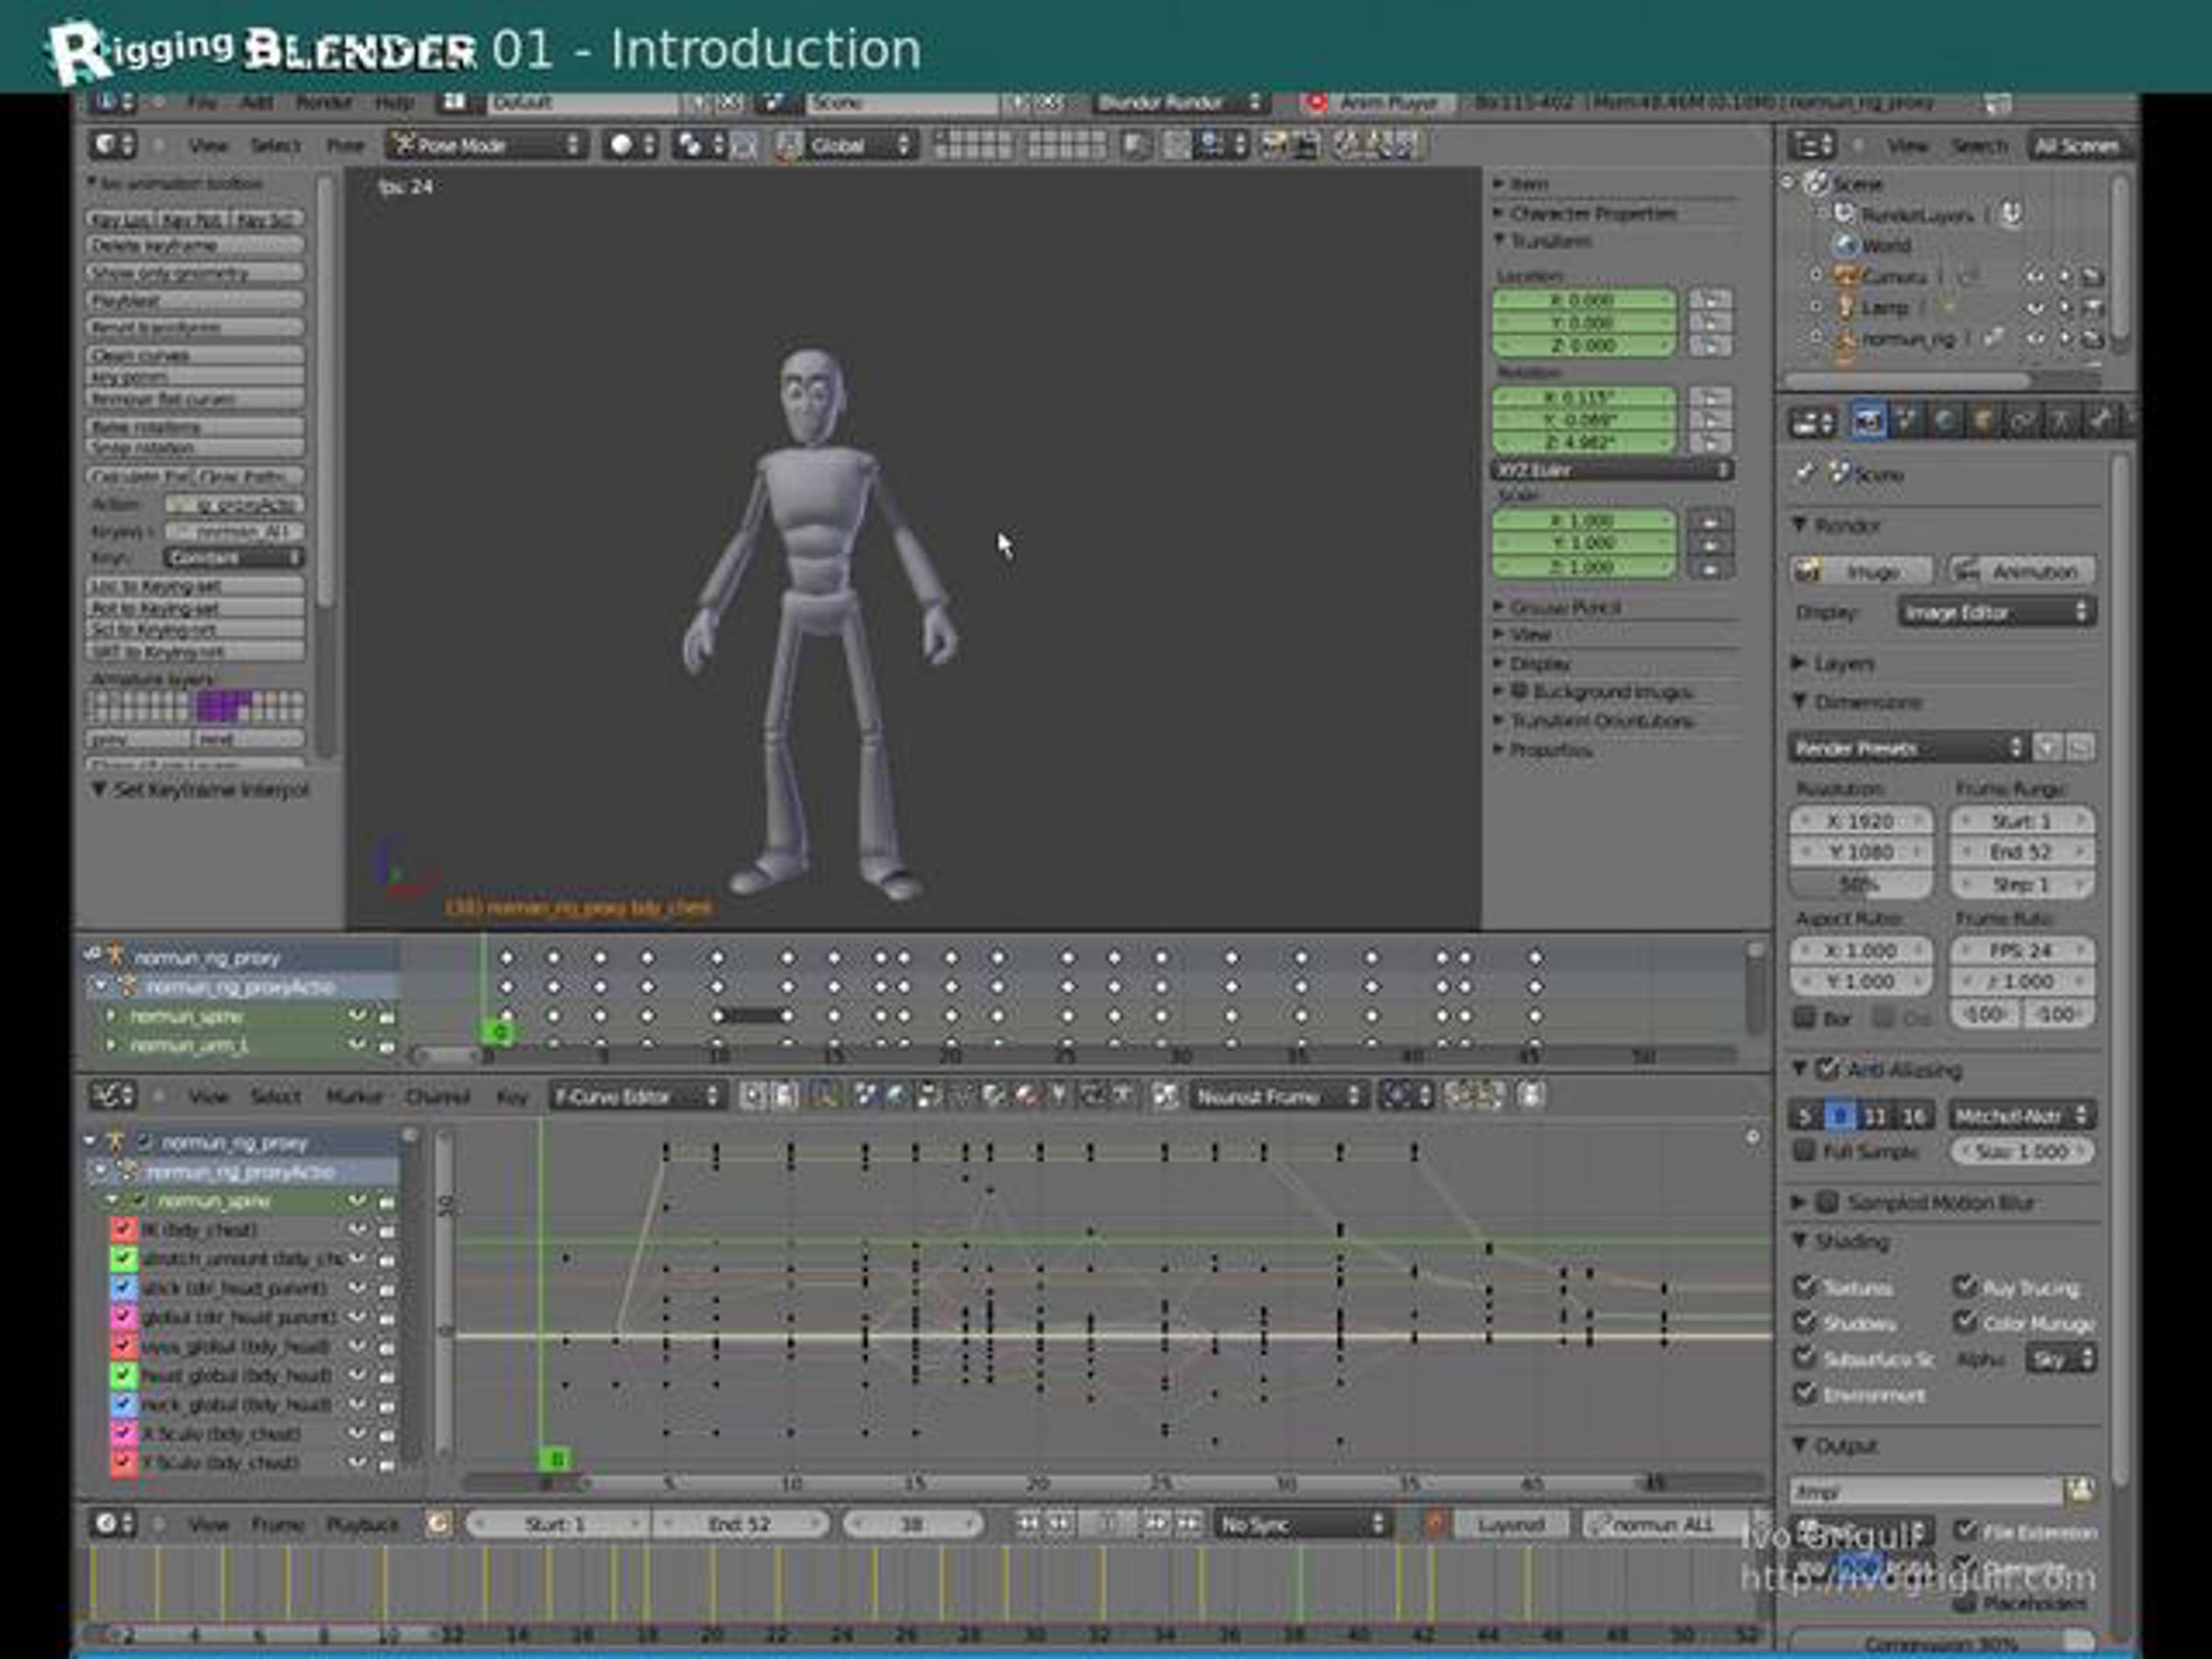Open the F-Curve Editor mode dropdown
The image size is (2212, 1659).
(x=635, y=1096)
